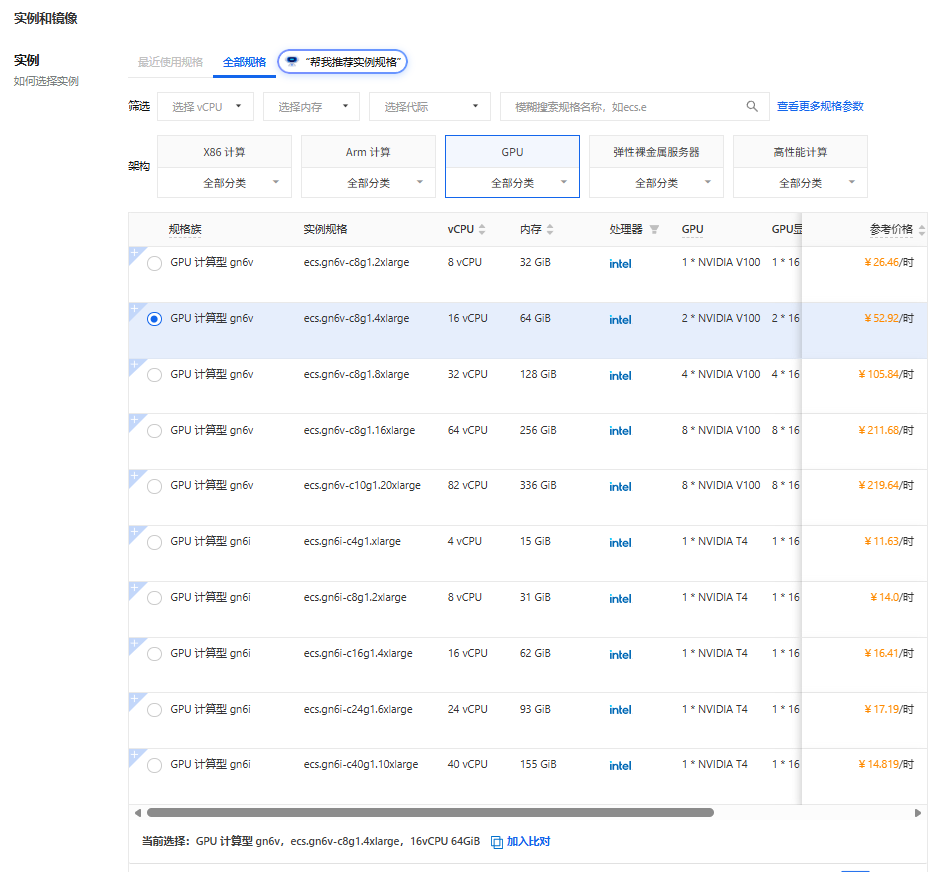Click the compare icon beside 加入比对
This screenshot has height=872, width=939.
click(497, 842)
